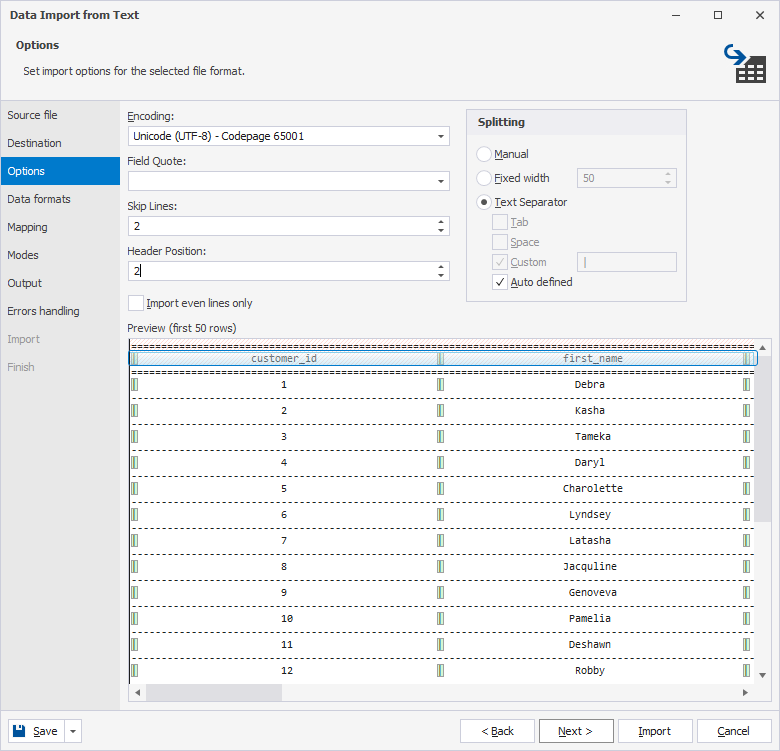Click customer id 10 in preview
780x751 pixels.
pos(287,618)
